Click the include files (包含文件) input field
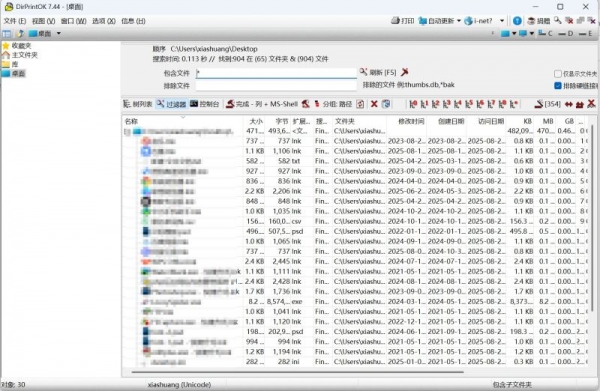Screen dimensions: 600x391 pyautogui.click(x=276, y=73)
